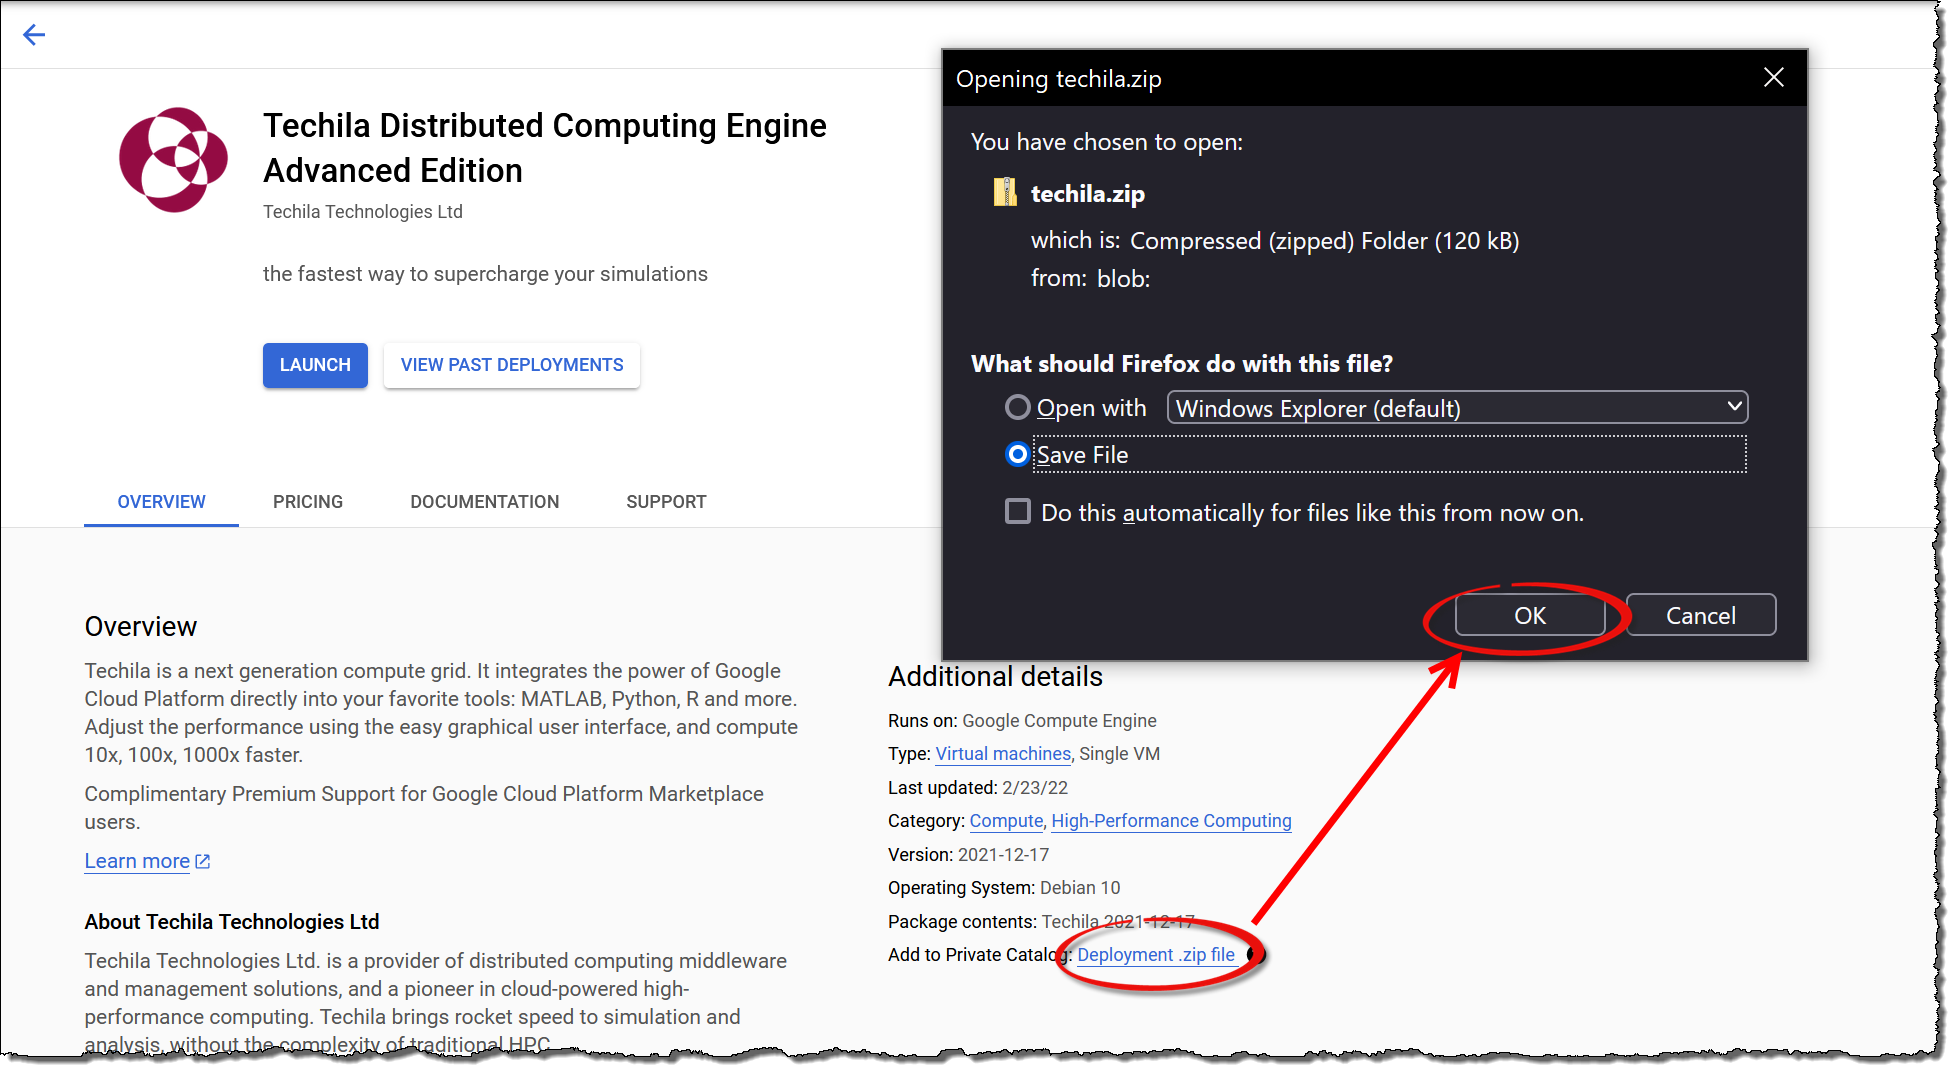Enable 'Do this automatically' checkbox
The image size is (1956, 1072).
tap(1017, 512)
